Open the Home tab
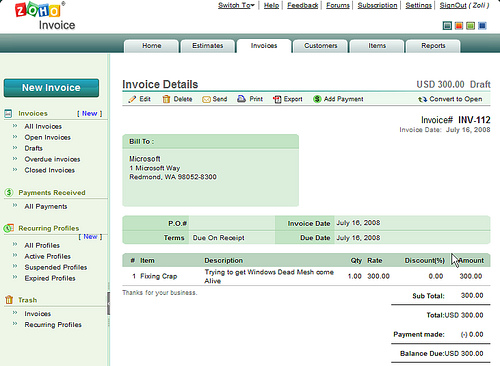Viewport: 500px width, 366px height. 151,46
